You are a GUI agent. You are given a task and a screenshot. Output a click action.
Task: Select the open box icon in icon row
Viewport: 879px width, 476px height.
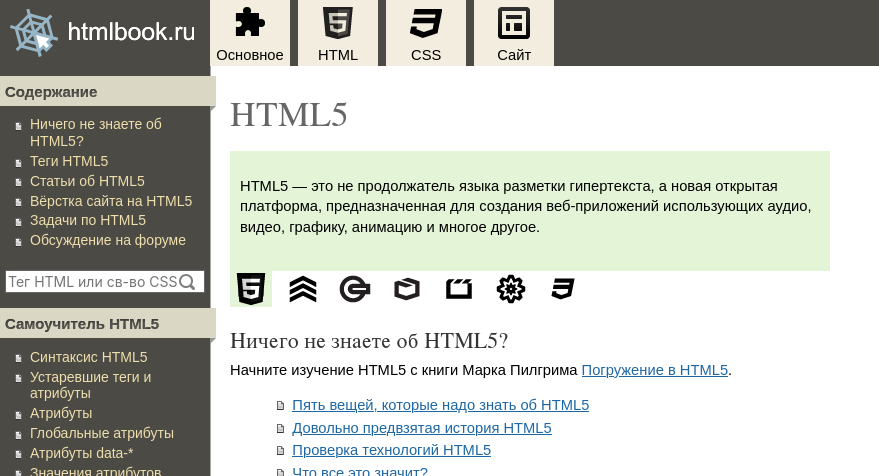point(459,289)
